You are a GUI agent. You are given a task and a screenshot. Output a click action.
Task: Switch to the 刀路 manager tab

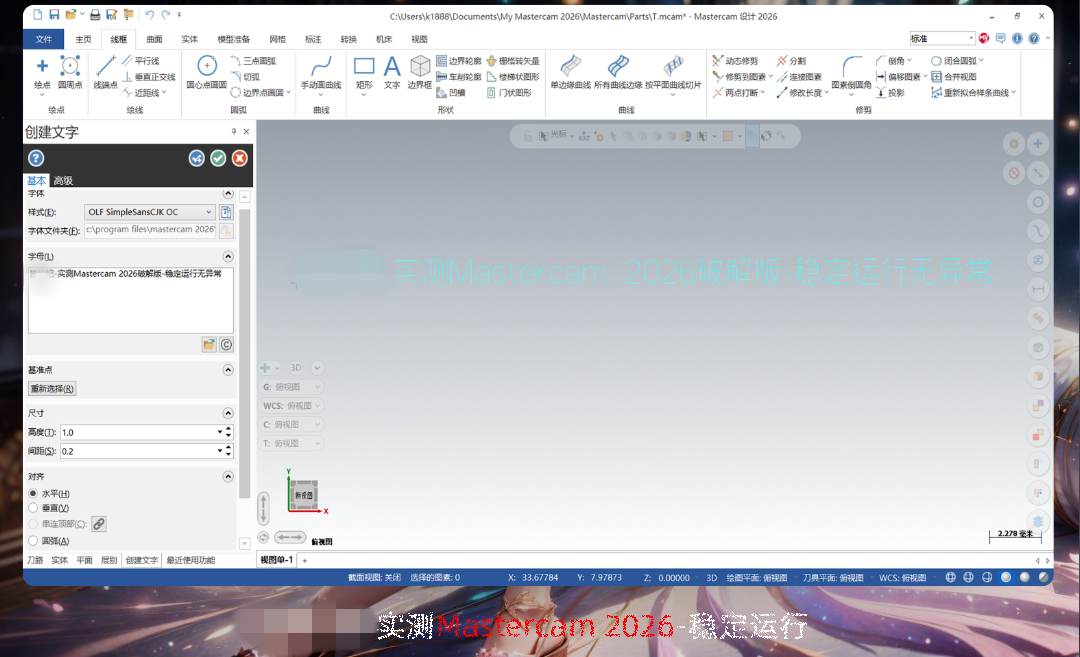35,561
